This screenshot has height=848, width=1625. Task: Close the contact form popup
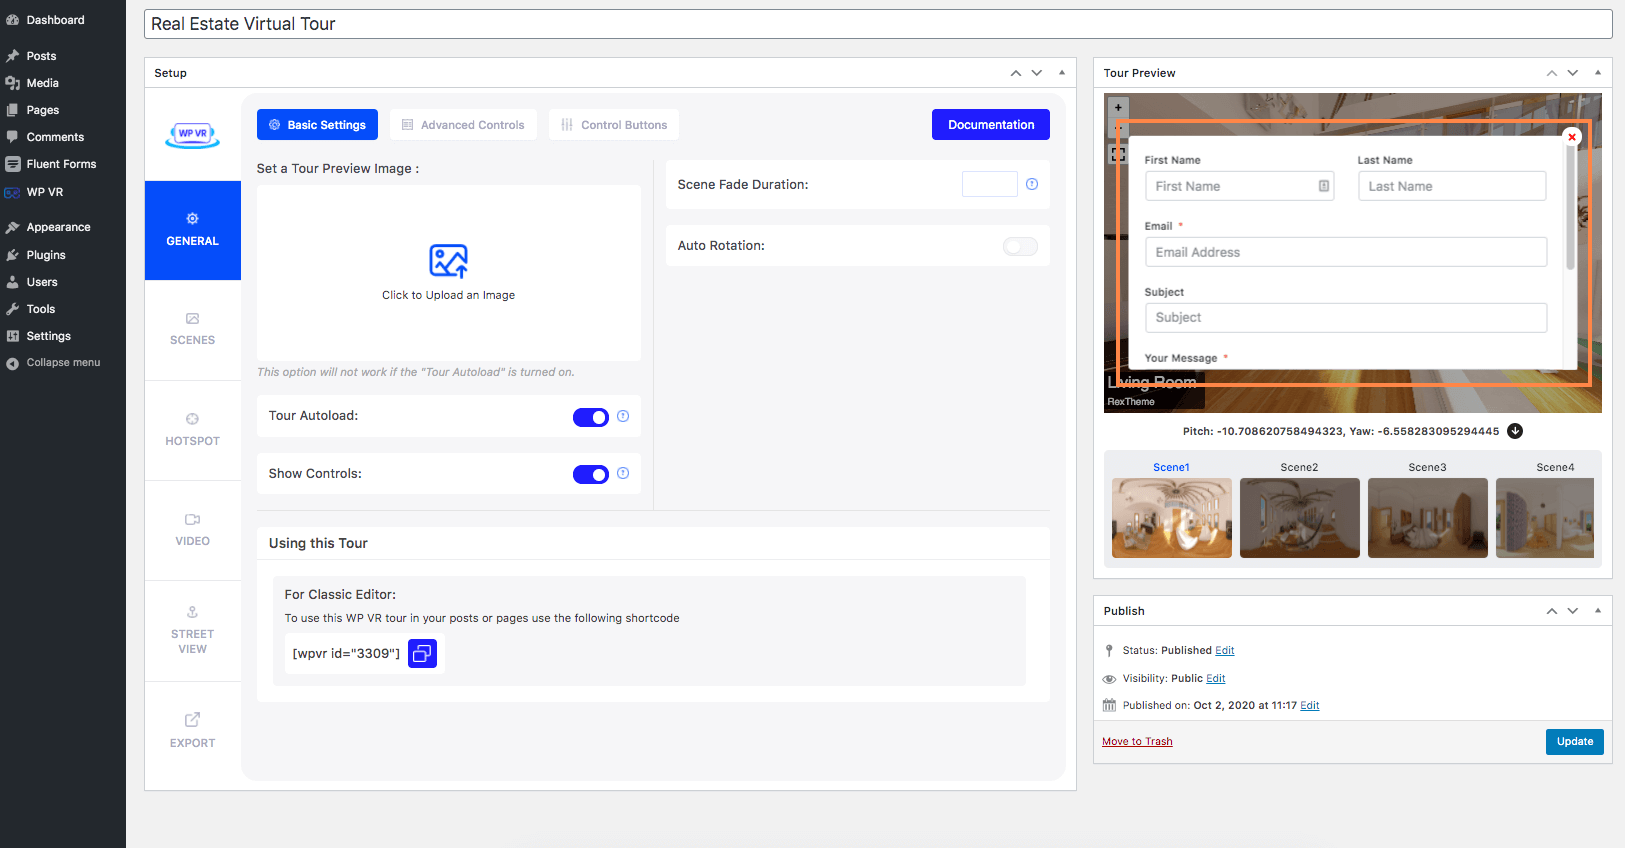click(x=1572, y=137)
